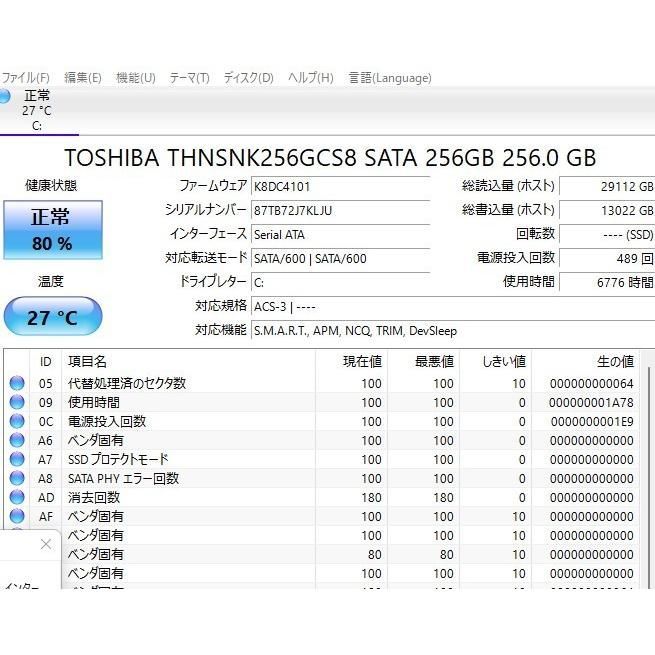655x655 pixels.
Task: Open the 編集(E) menu
Action: [83, 78]
